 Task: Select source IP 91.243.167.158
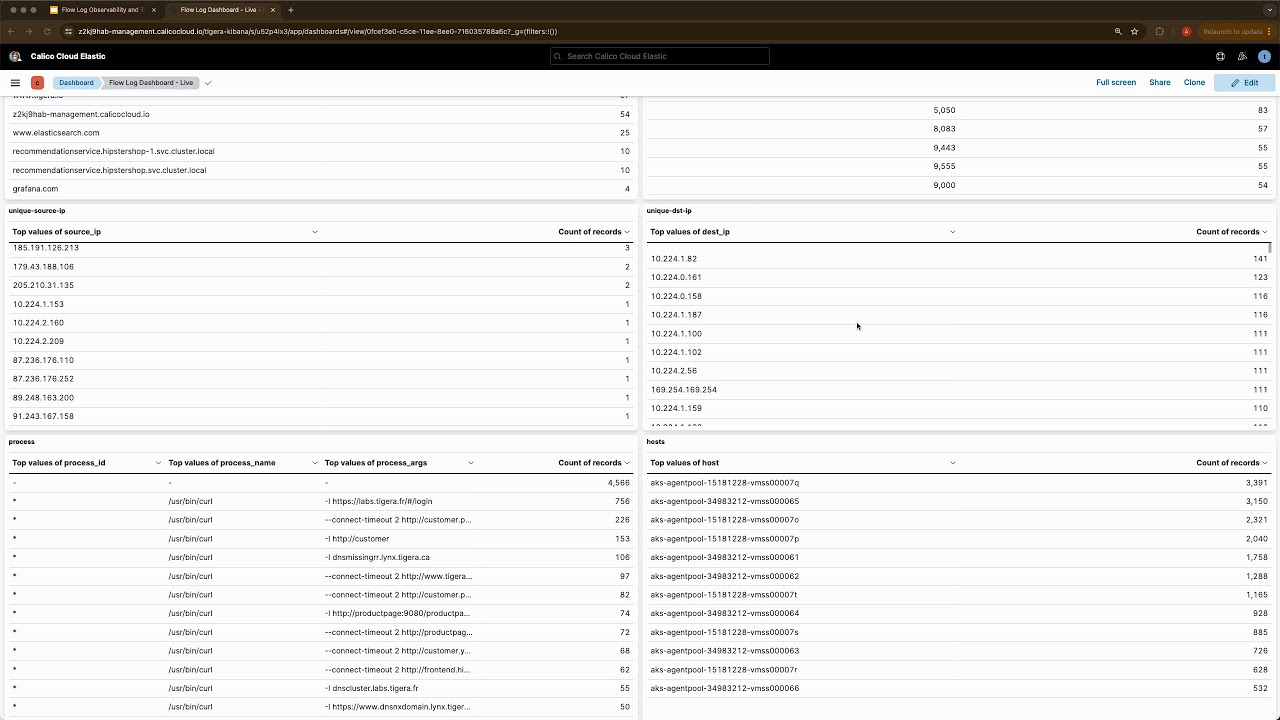pos(43,416)
